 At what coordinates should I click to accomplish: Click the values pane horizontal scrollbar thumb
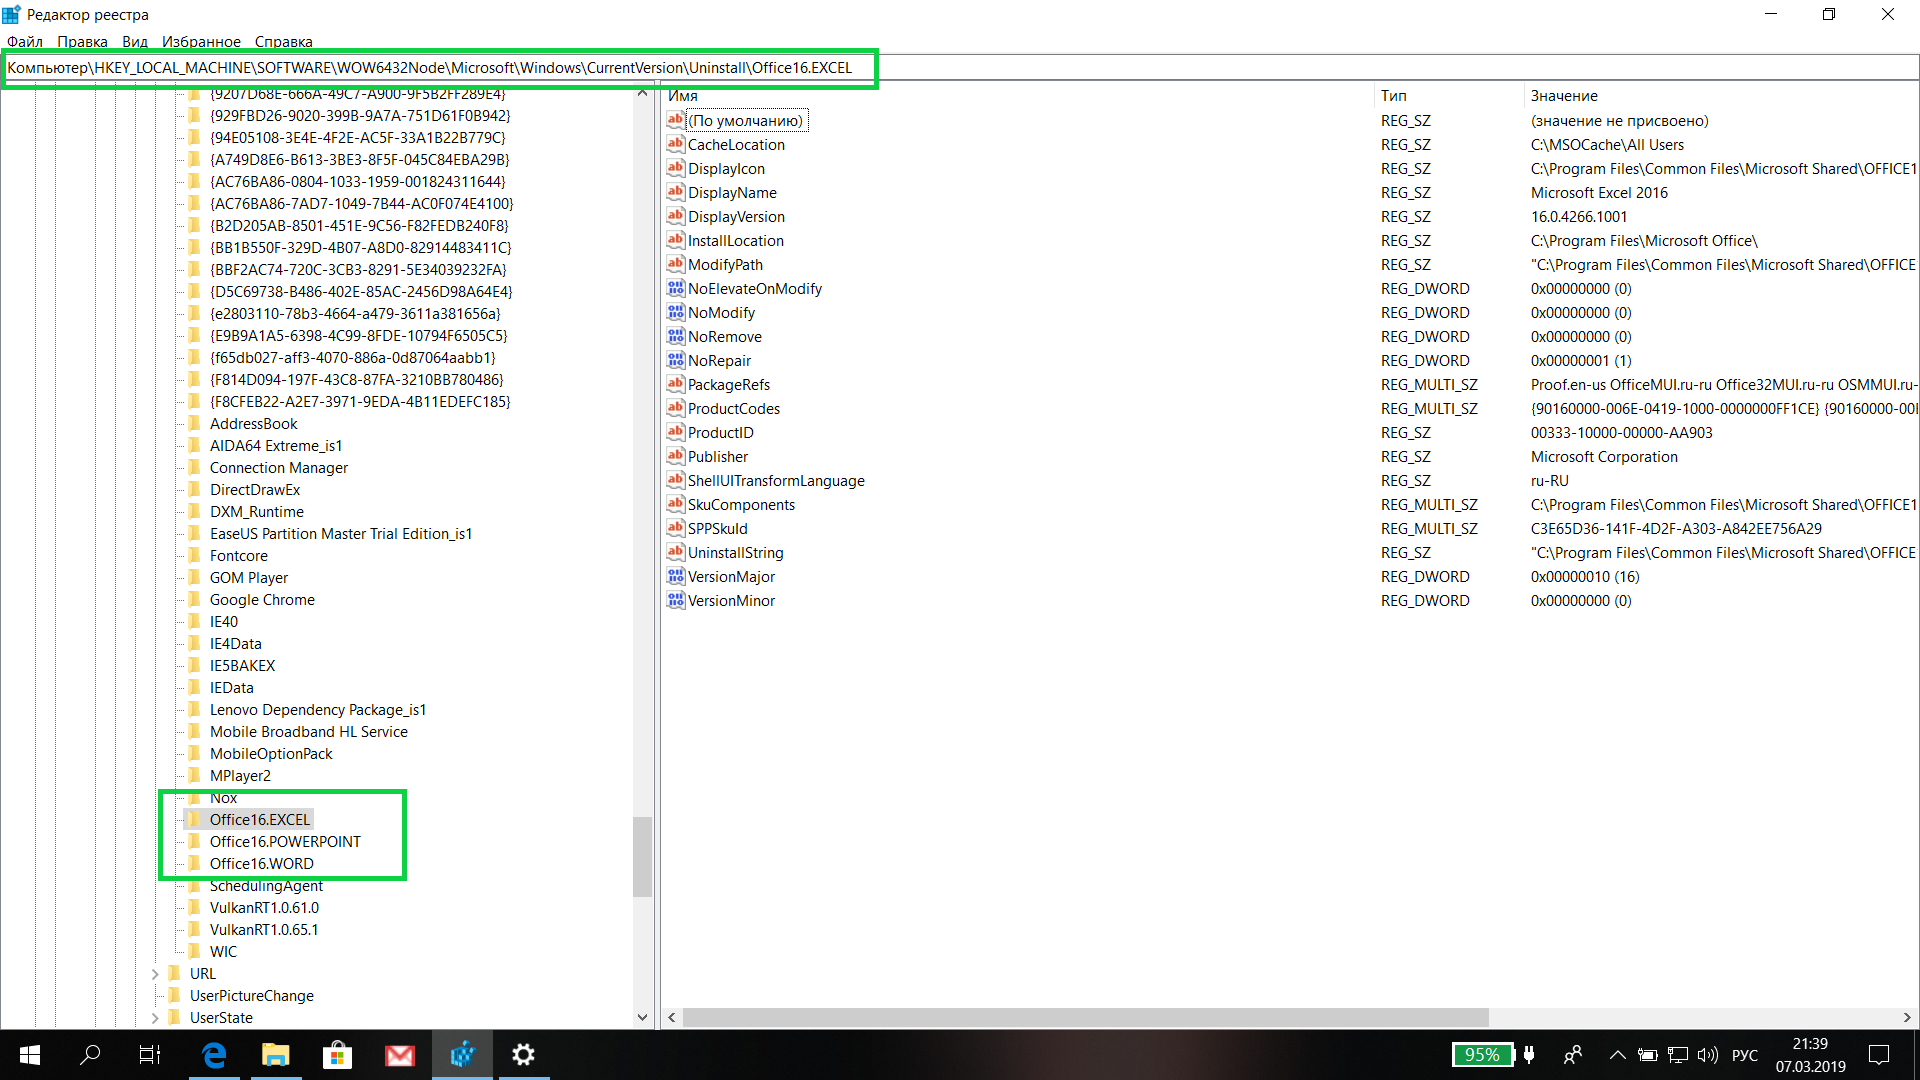(x=1085, y=1017)
